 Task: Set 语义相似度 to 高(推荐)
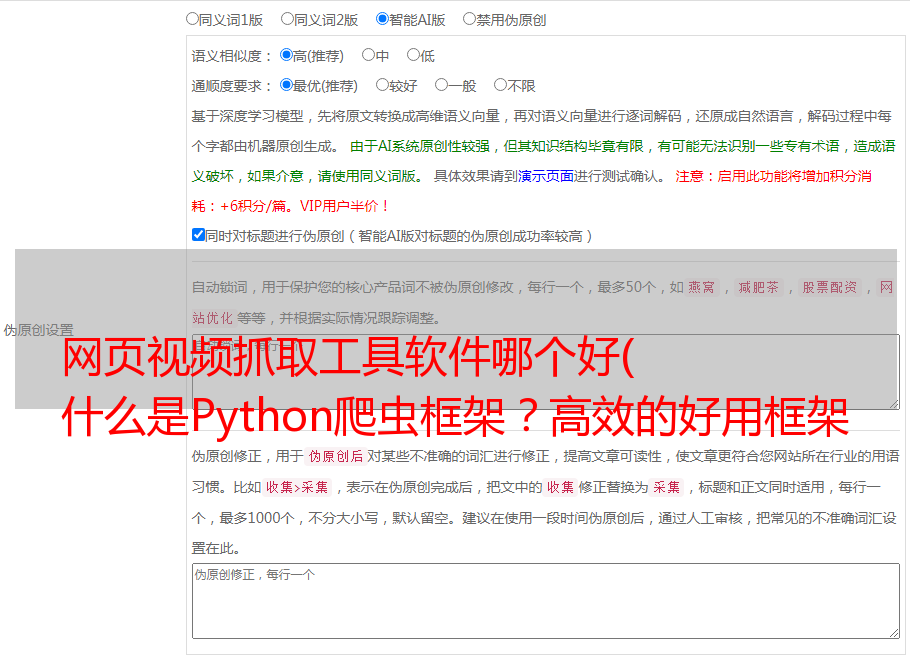point(286,55)
